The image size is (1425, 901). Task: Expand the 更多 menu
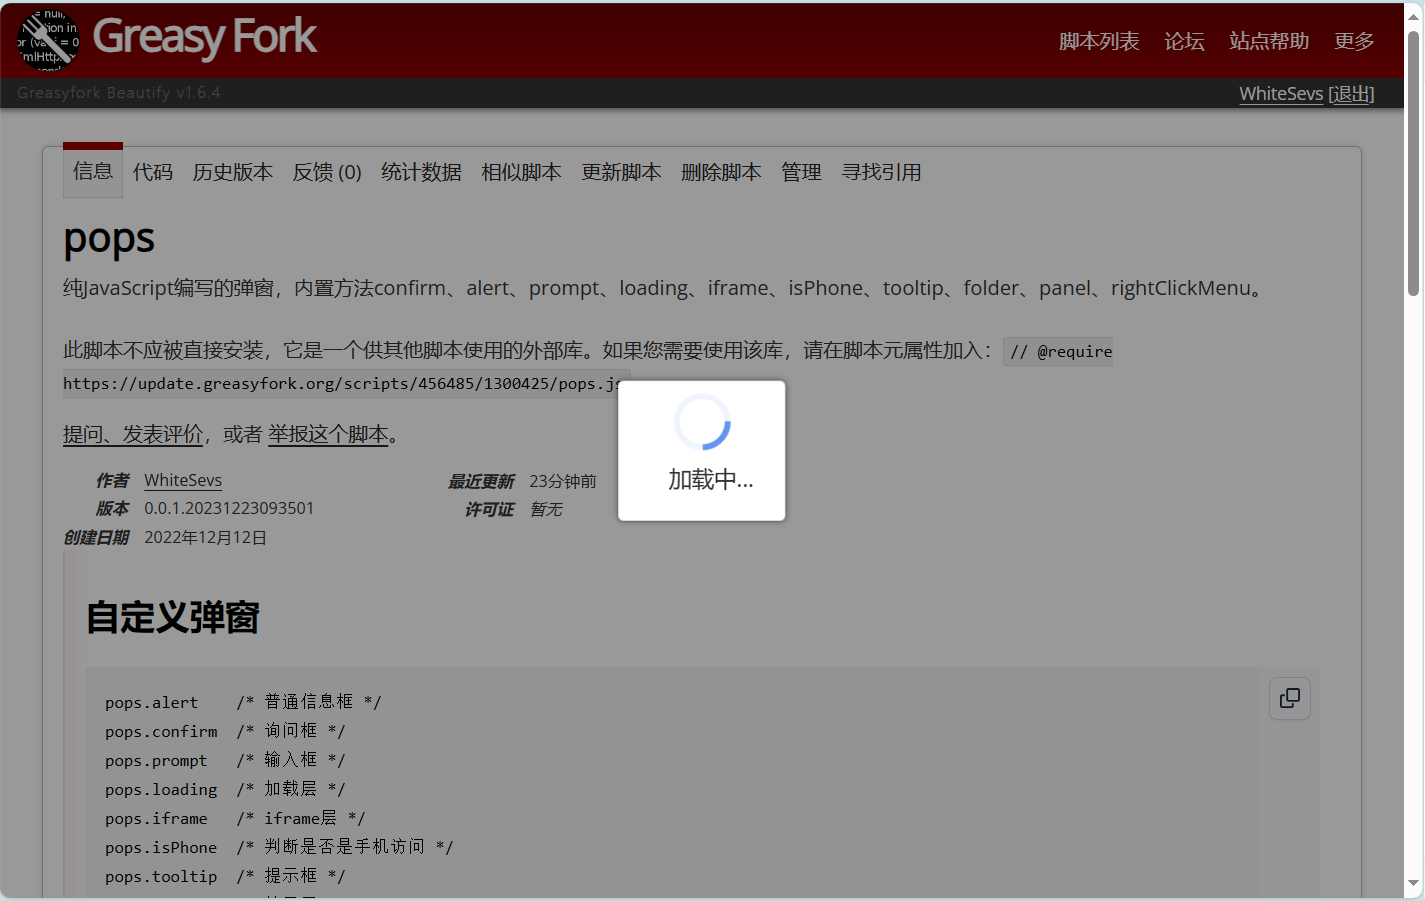1353,41
